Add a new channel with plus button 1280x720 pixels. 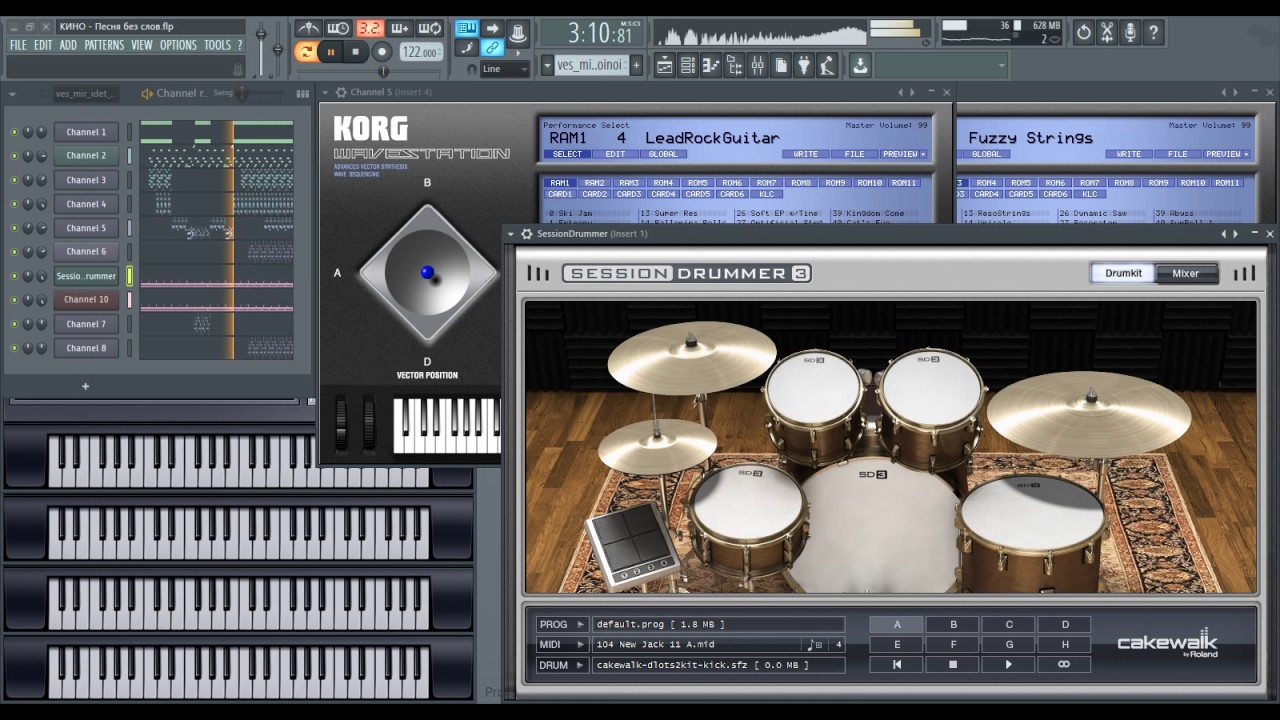point(85,386)
